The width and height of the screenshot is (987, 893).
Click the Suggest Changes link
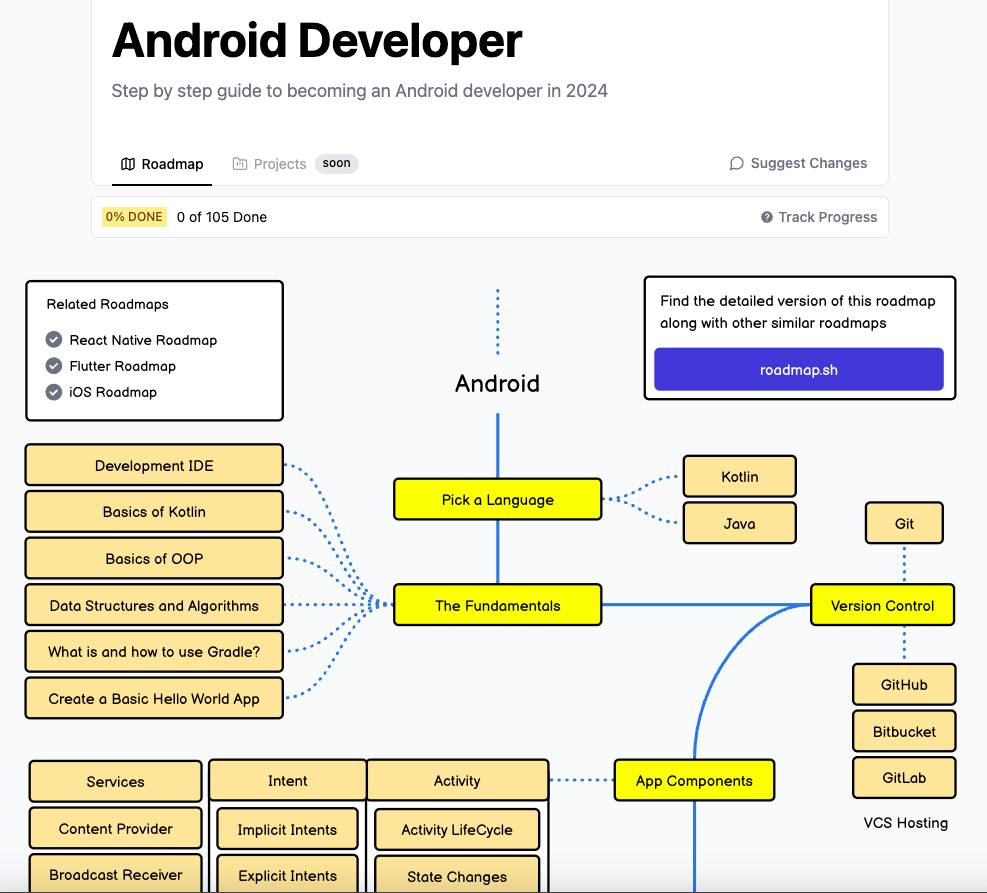pos(798,164)
